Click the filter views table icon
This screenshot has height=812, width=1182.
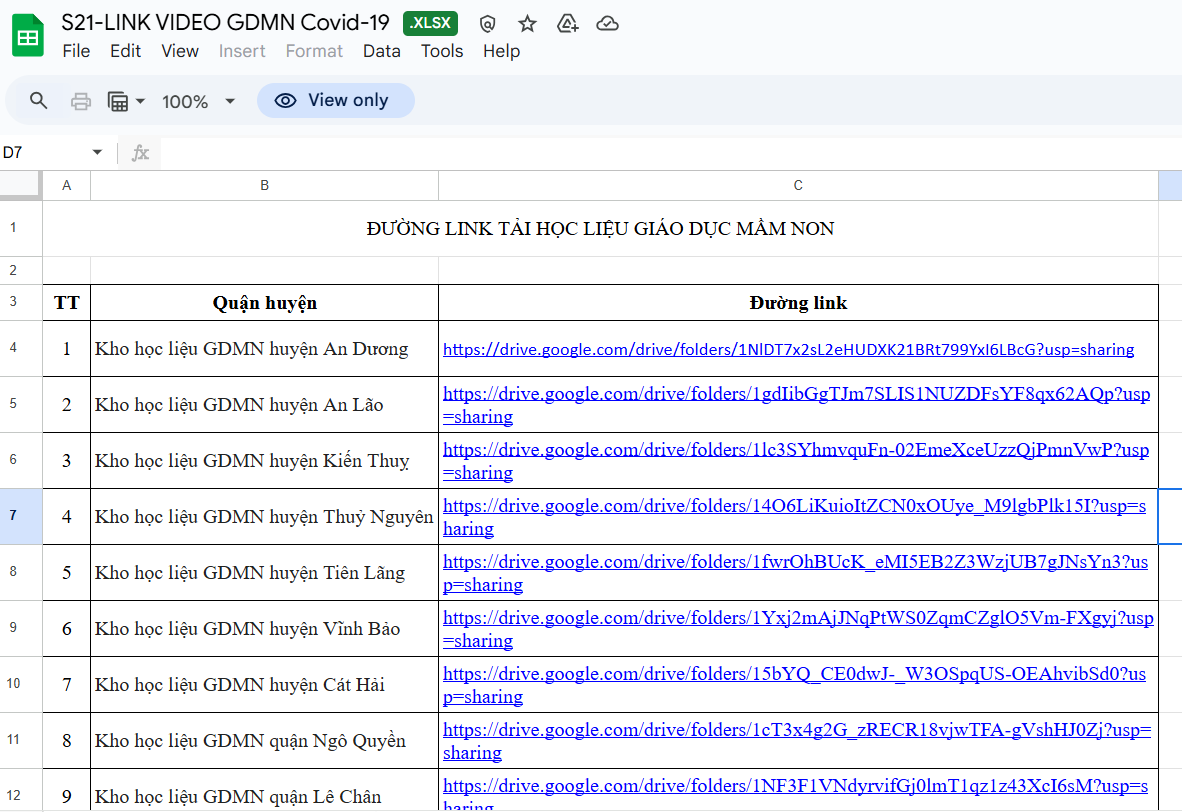point(118,101)
